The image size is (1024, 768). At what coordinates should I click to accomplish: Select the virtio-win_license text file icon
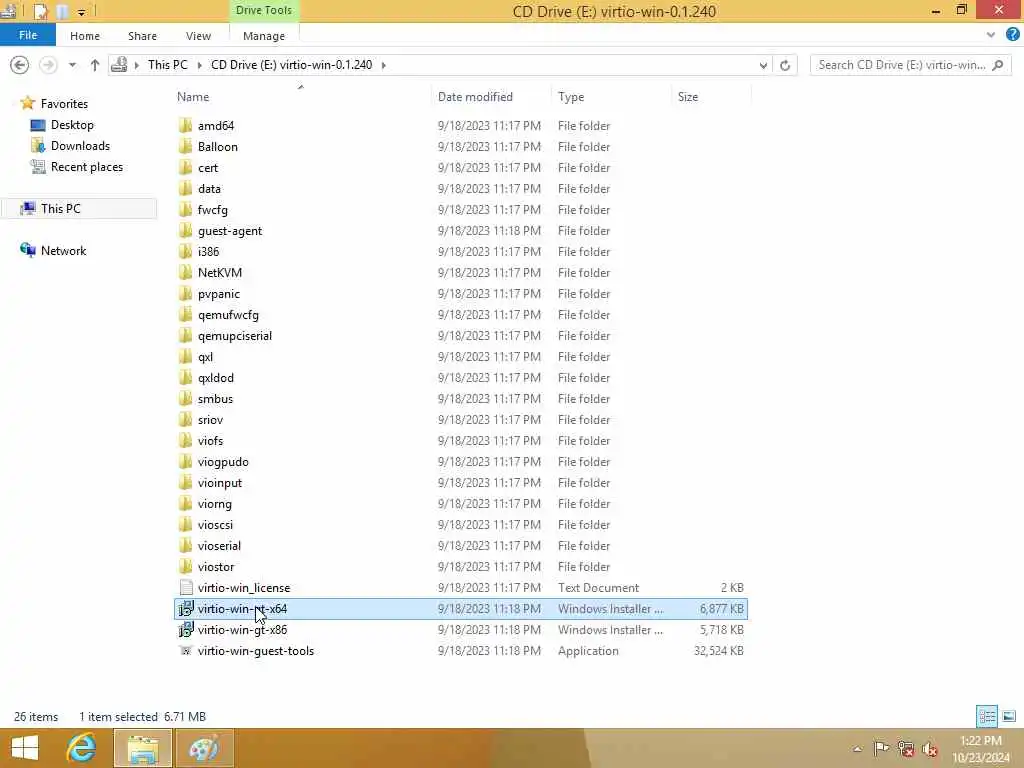point(185,587)
